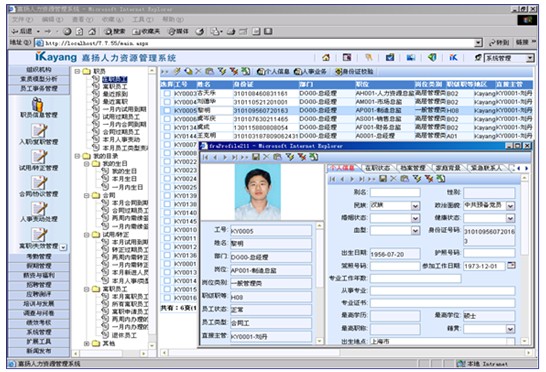
Task: Open the 工具 menu in Internet Explorer
Action: [x=143, y=20]
